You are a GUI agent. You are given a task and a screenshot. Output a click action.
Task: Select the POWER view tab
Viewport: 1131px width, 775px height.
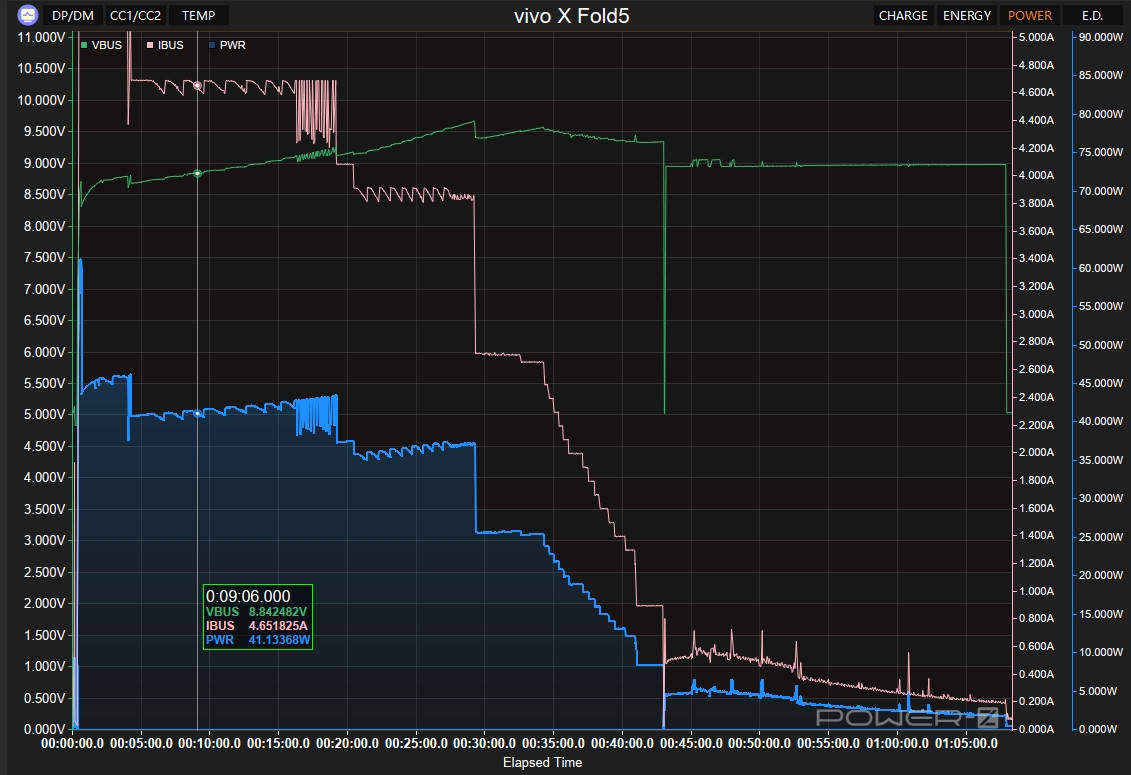coord(1029,15)
